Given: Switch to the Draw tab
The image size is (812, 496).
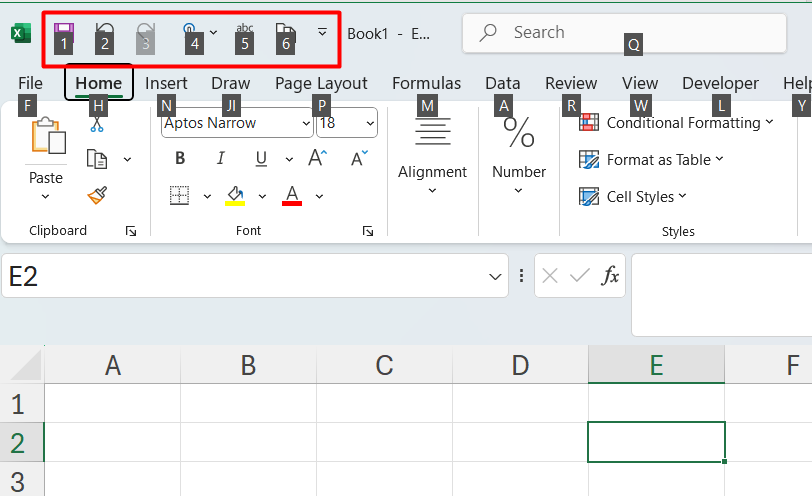Looking at the screenshot, I should coord(230,83).
